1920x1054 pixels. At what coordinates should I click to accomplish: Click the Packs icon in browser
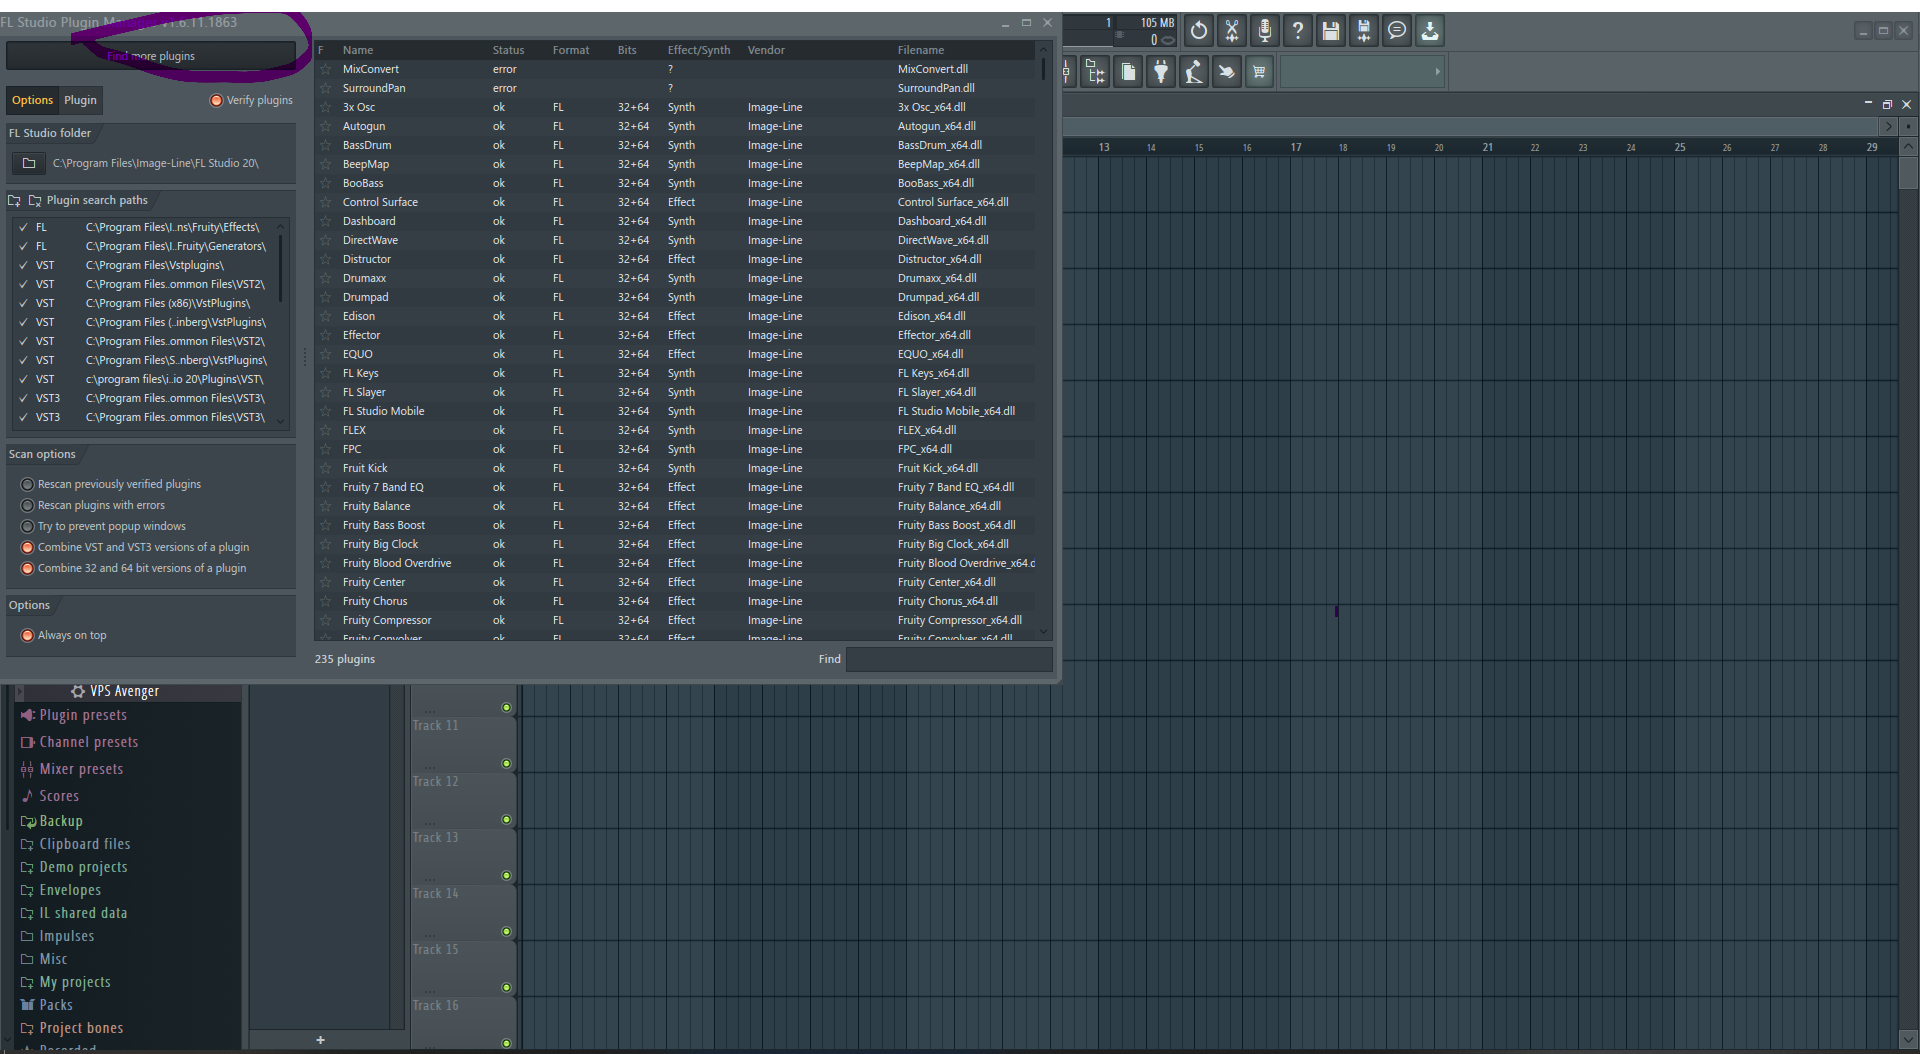point(27,1005)
